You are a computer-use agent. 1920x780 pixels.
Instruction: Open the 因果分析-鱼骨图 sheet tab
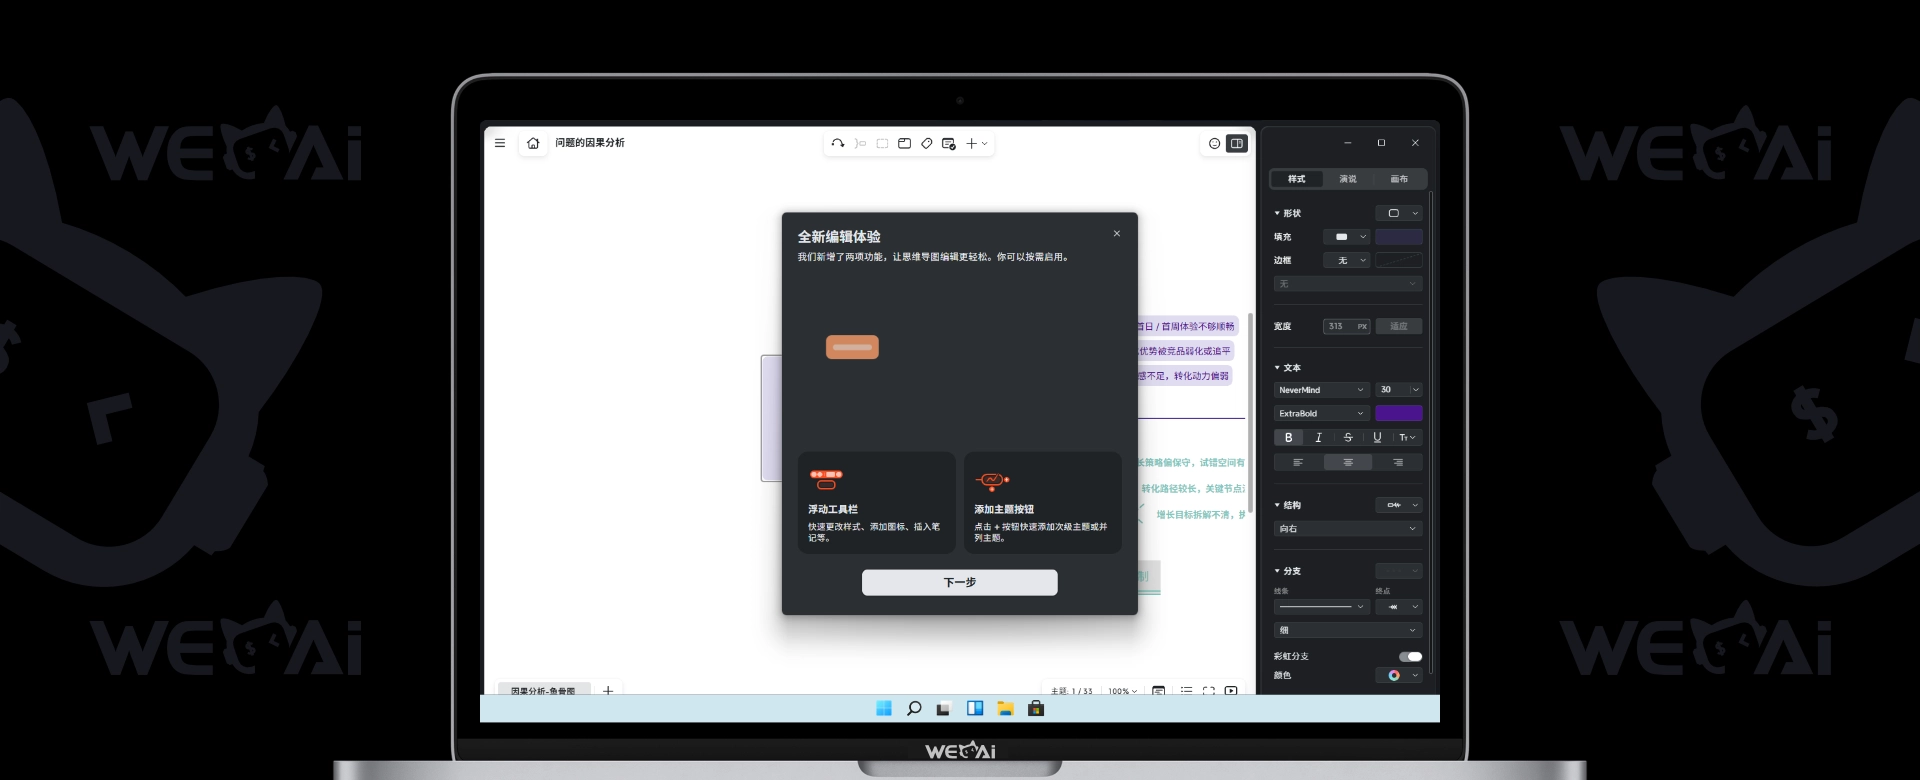[x=543, y=690]
